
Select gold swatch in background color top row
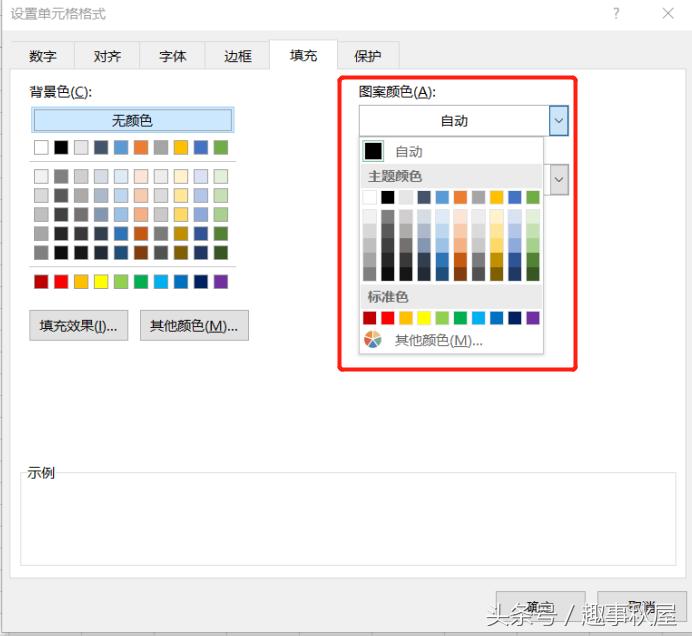point(181,147)
